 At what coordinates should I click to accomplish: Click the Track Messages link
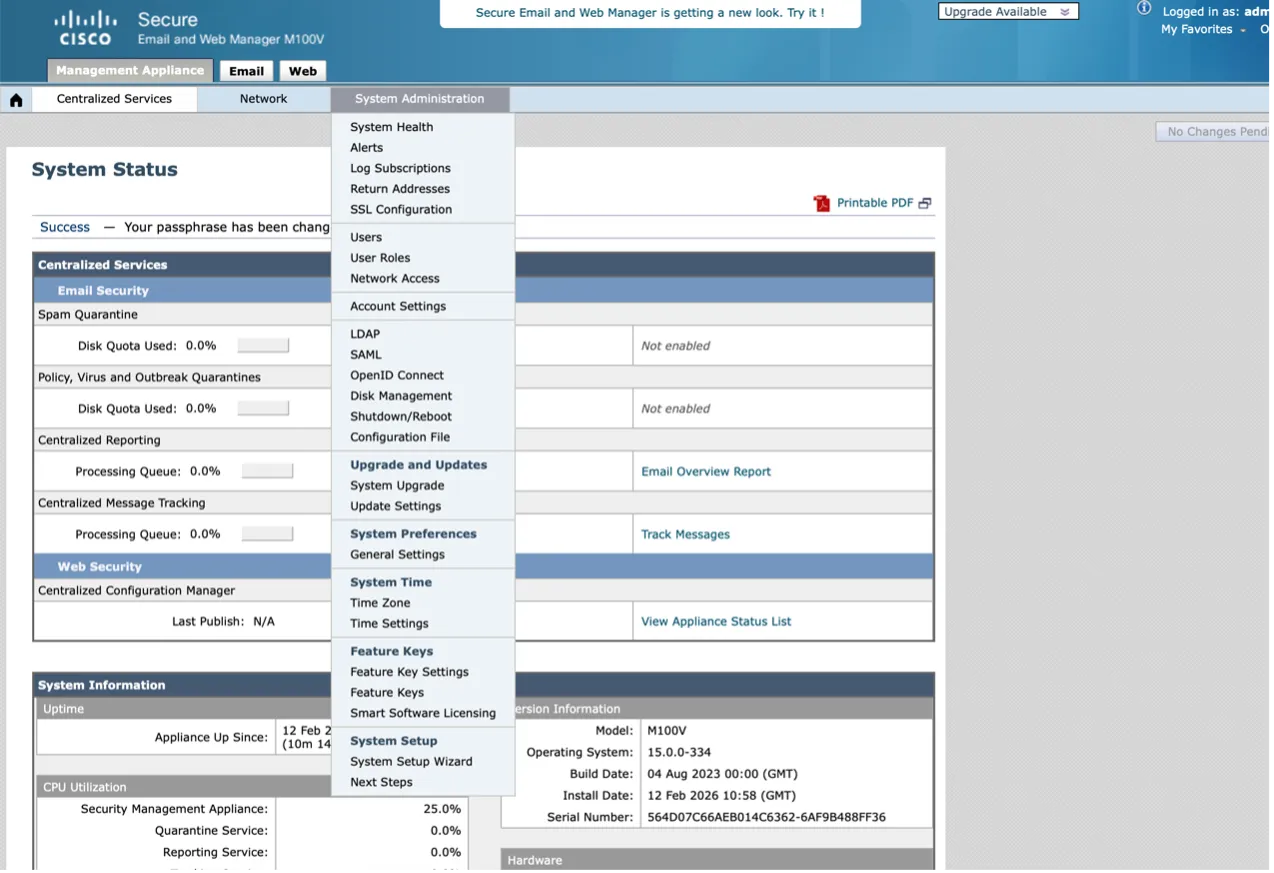685,534
